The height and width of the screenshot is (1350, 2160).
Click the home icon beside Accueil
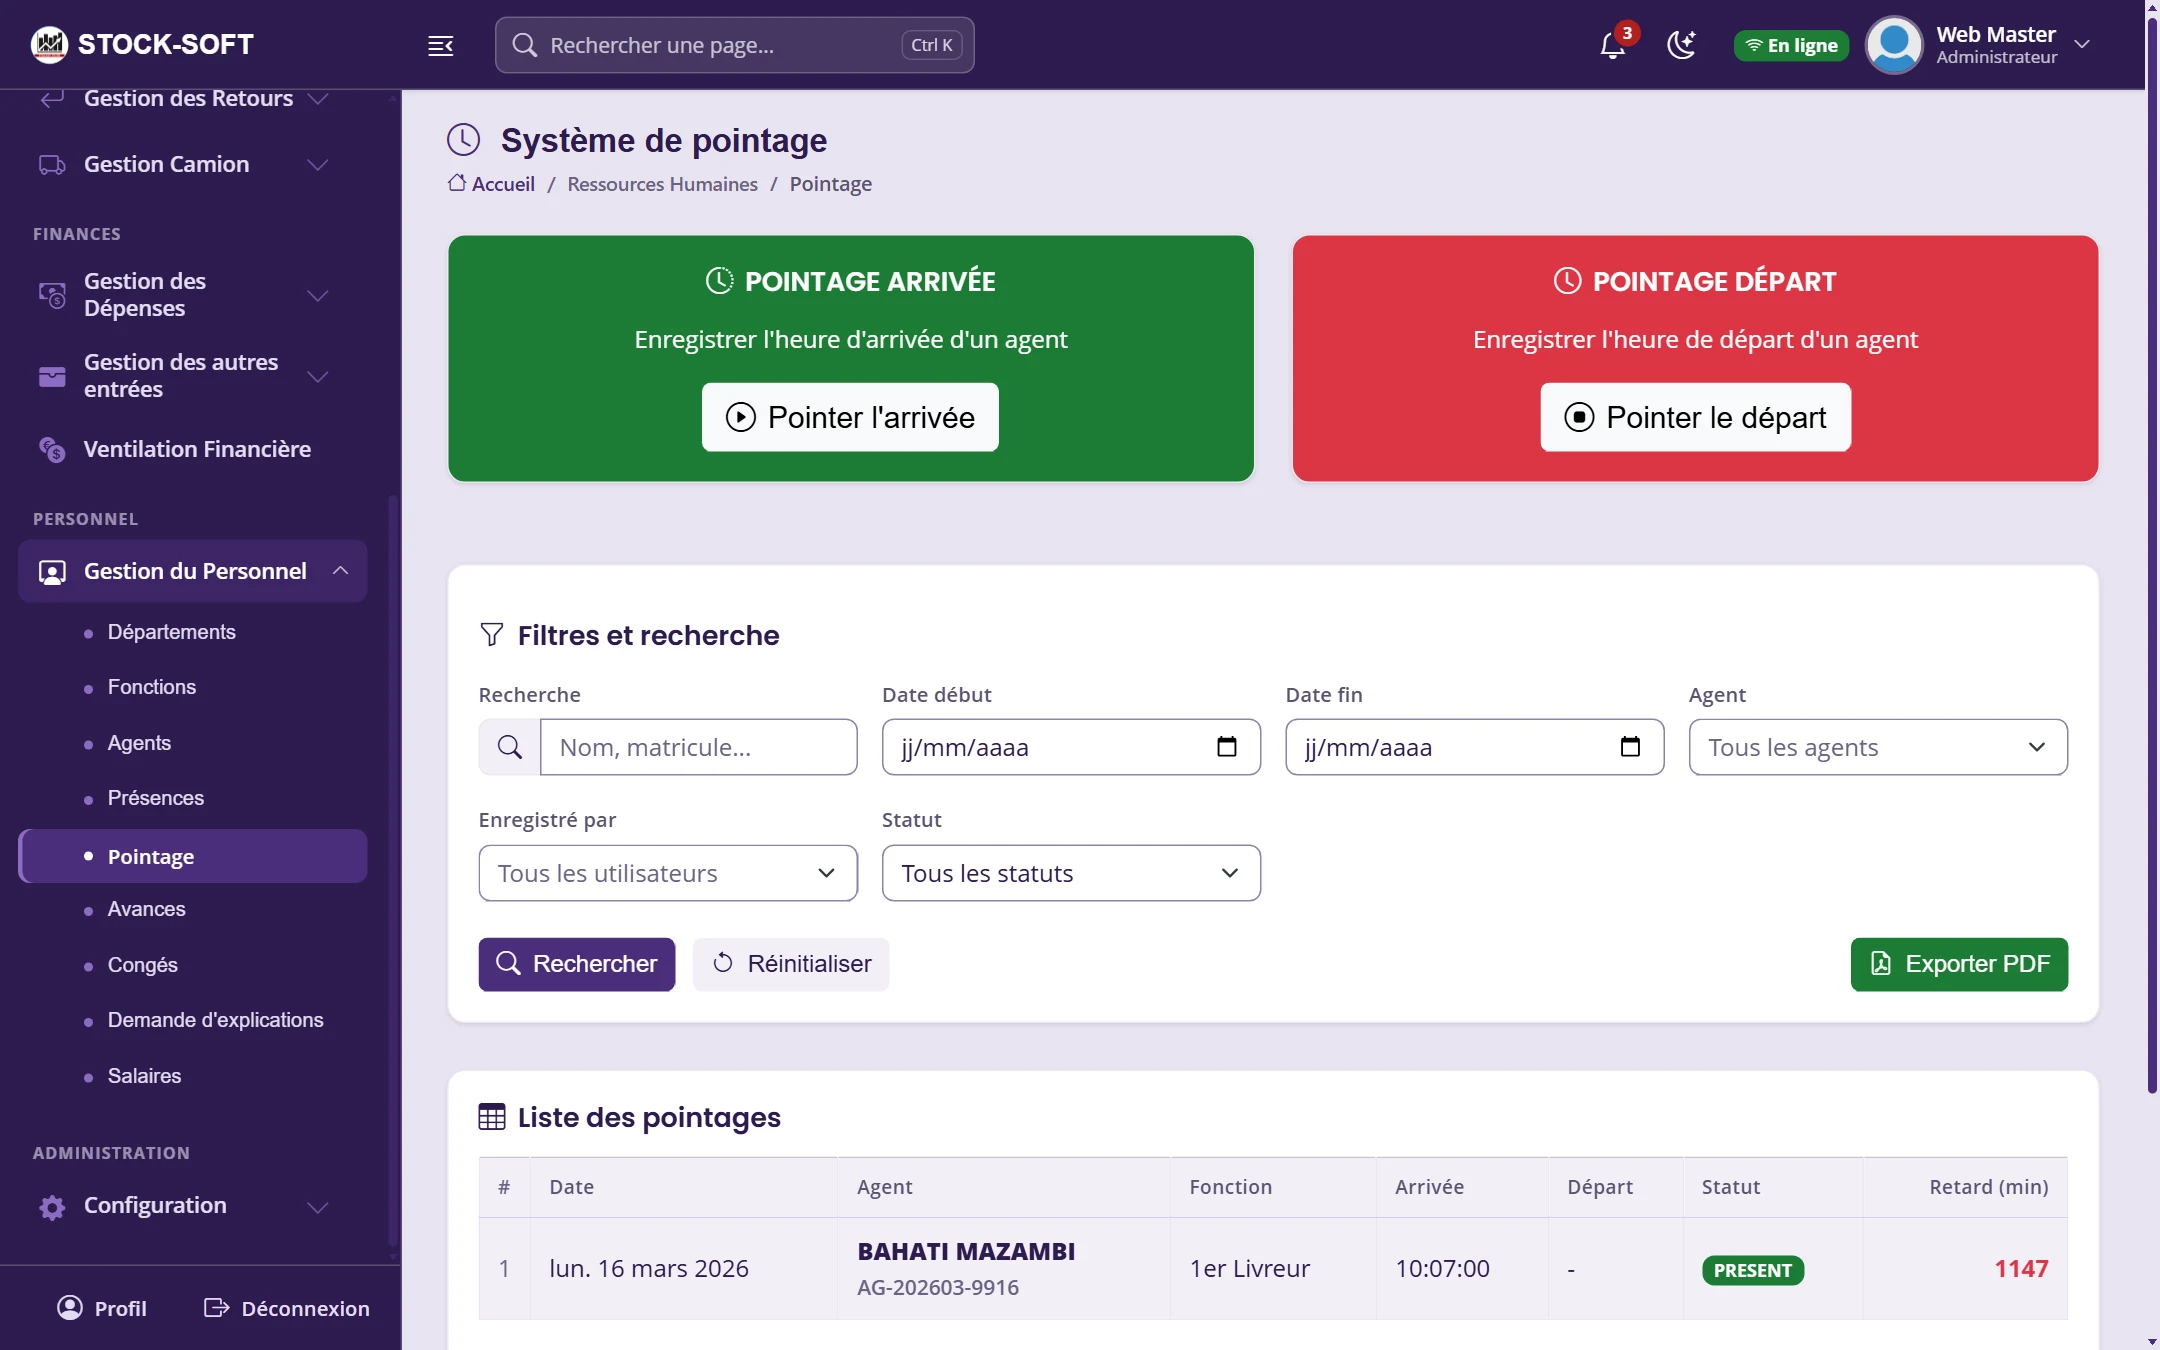(x=457, y=183)
